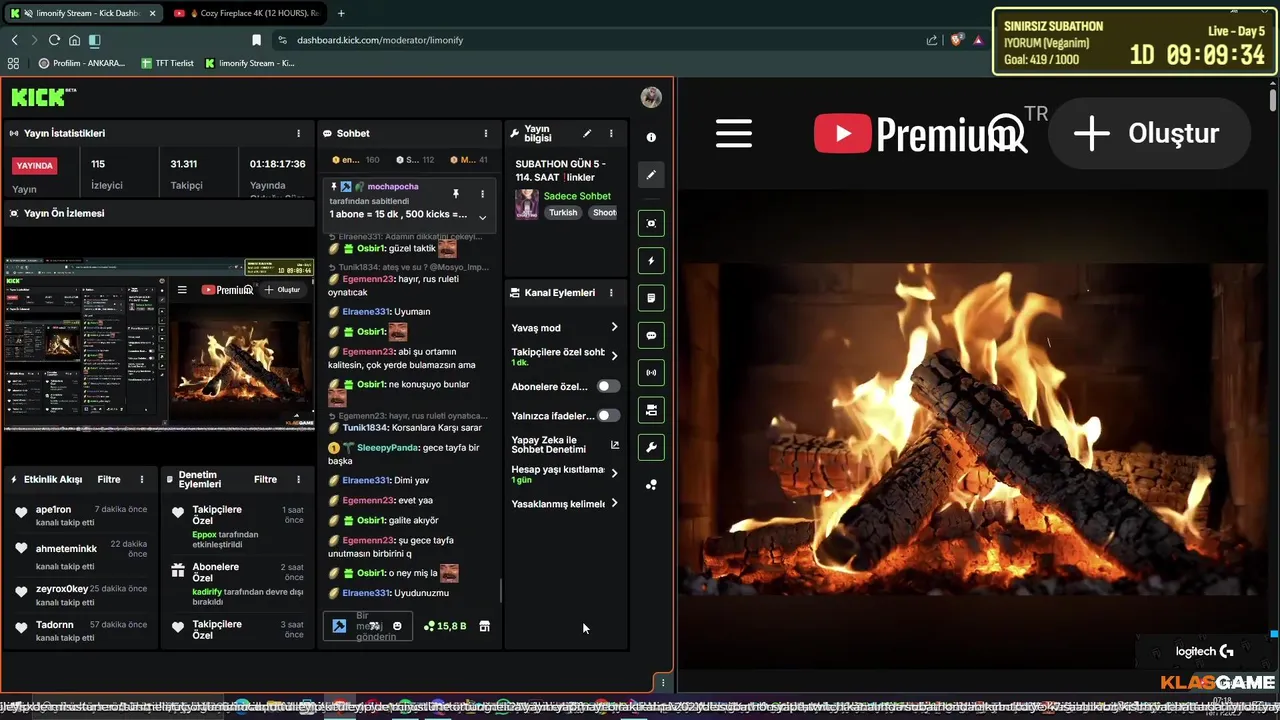This screenshot has height=720, width=1280.
Task: Open the TFT Tierlist bookmark
Action: [x=167, y=63]
